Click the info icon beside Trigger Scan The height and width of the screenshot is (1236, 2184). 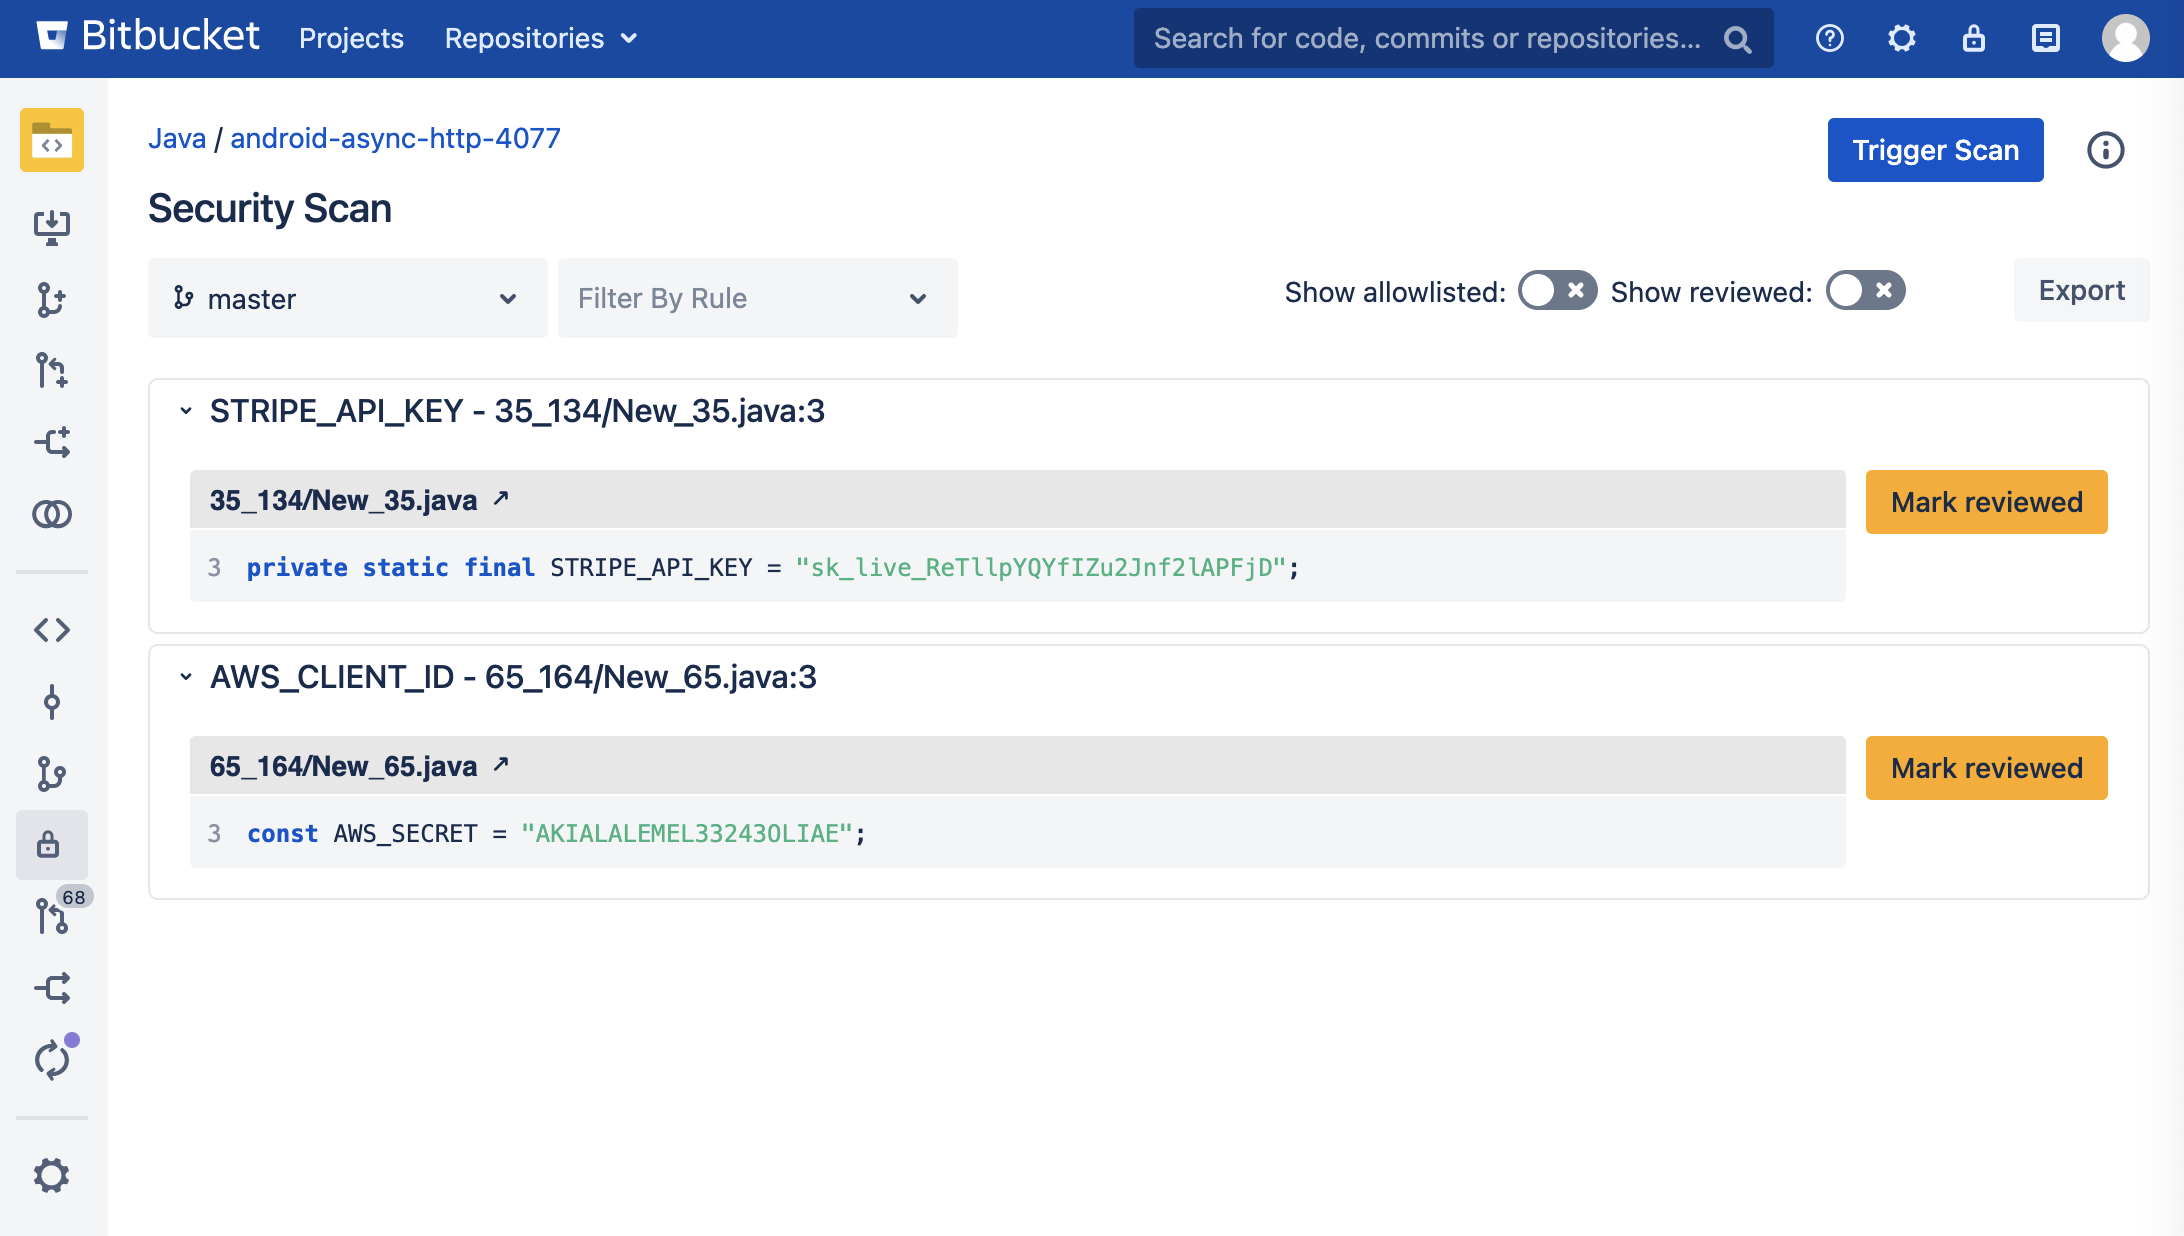(2105, 150)
